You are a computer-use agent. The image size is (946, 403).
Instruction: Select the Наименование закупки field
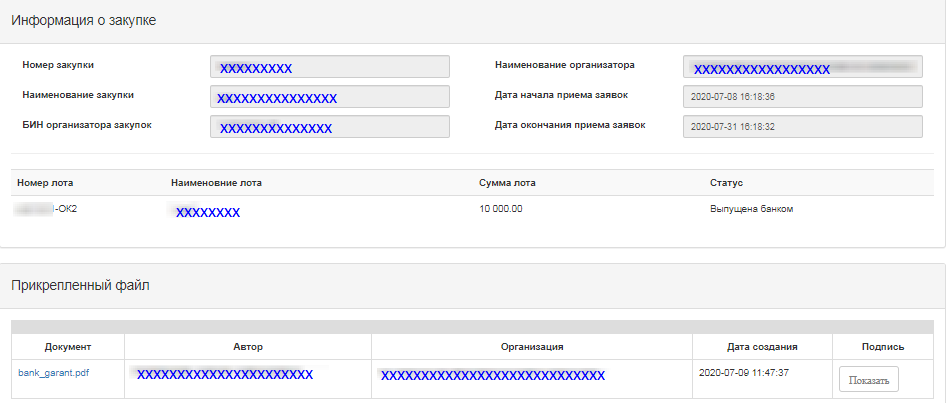pos(330,97)
